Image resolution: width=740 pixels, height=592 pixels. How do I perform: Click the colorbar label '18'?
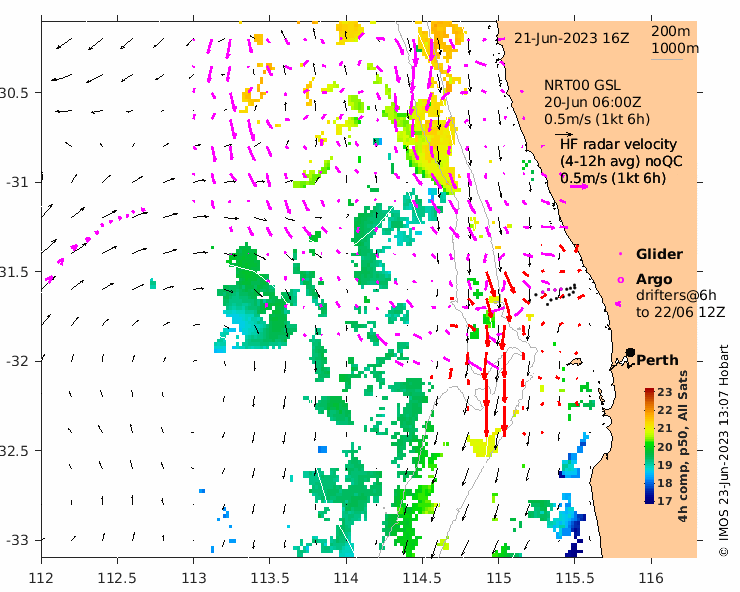665,483
